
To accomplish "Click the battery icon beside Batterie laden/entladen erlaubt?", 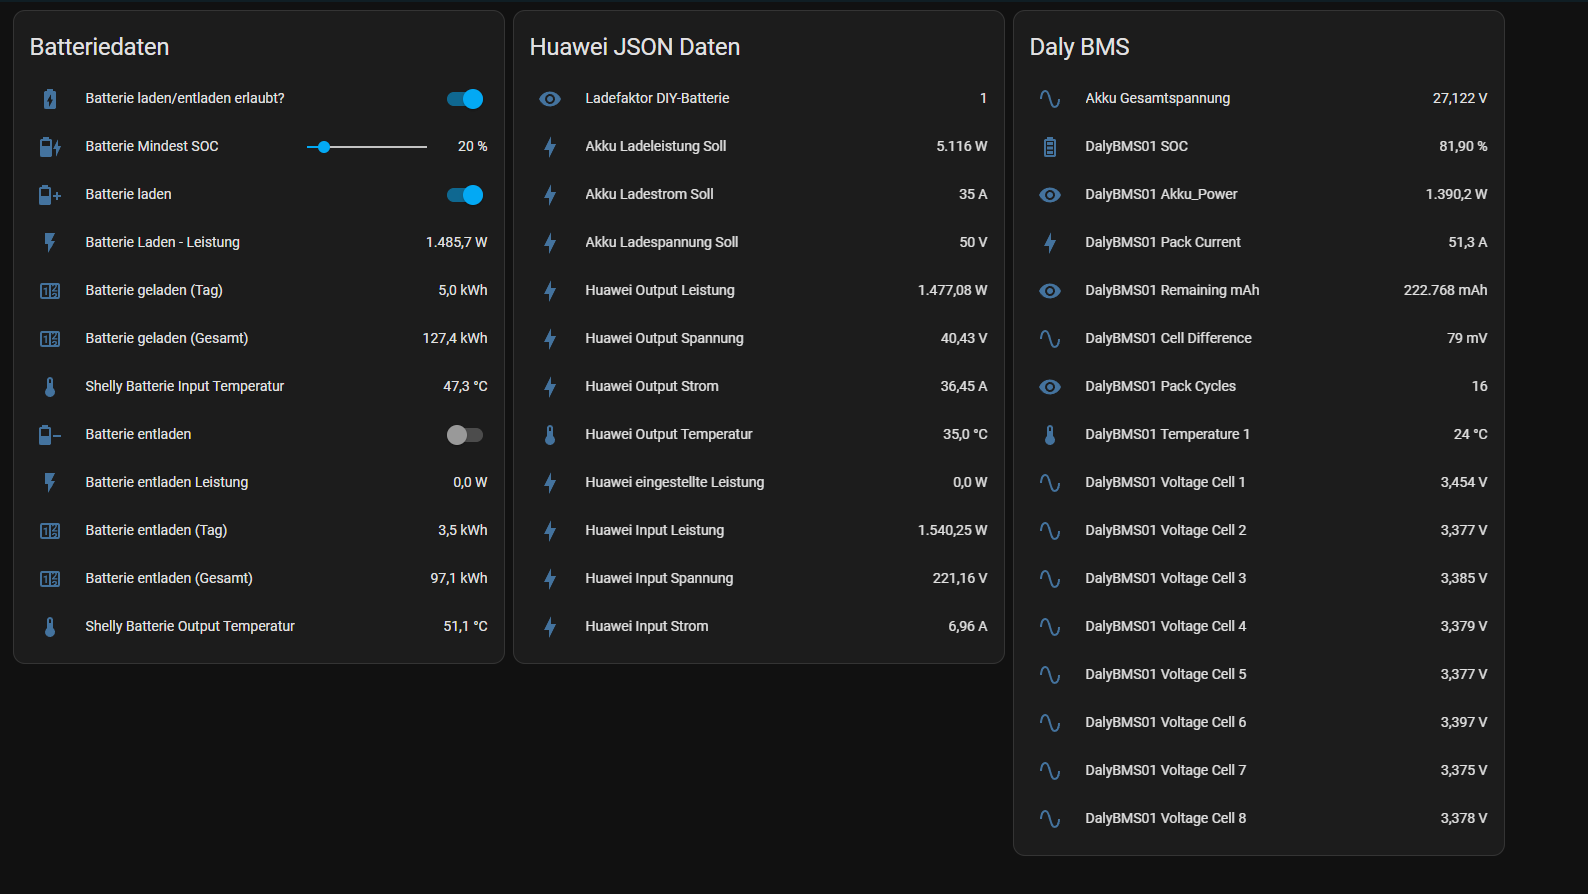I will [50, 99].
